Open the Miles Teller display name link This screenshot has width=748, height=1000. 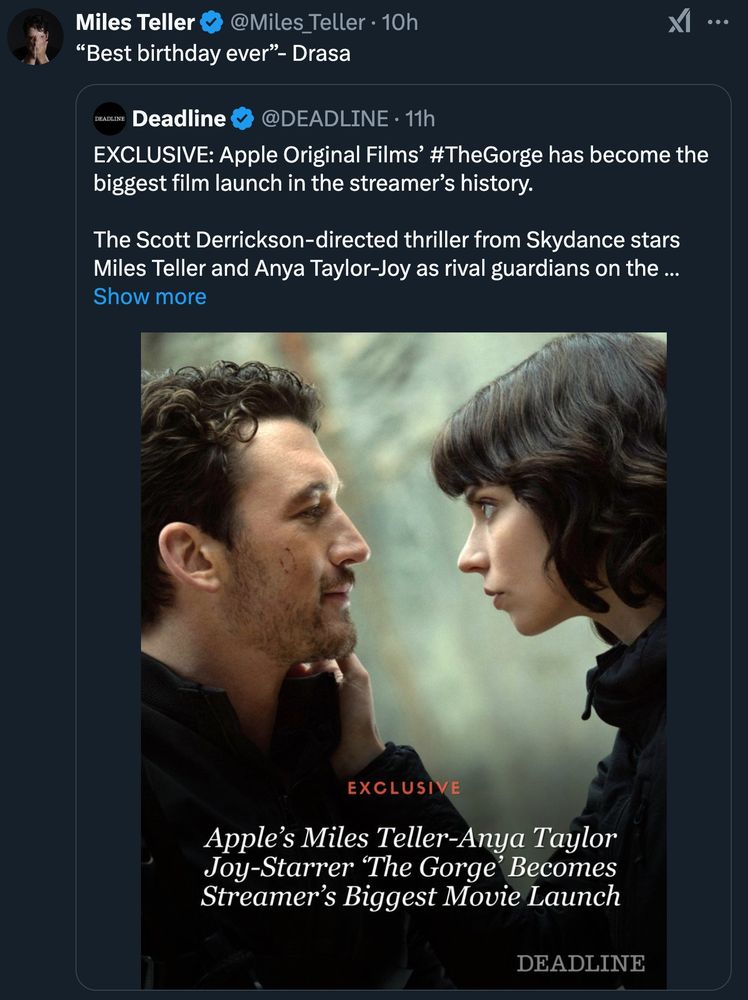(135, 22)
